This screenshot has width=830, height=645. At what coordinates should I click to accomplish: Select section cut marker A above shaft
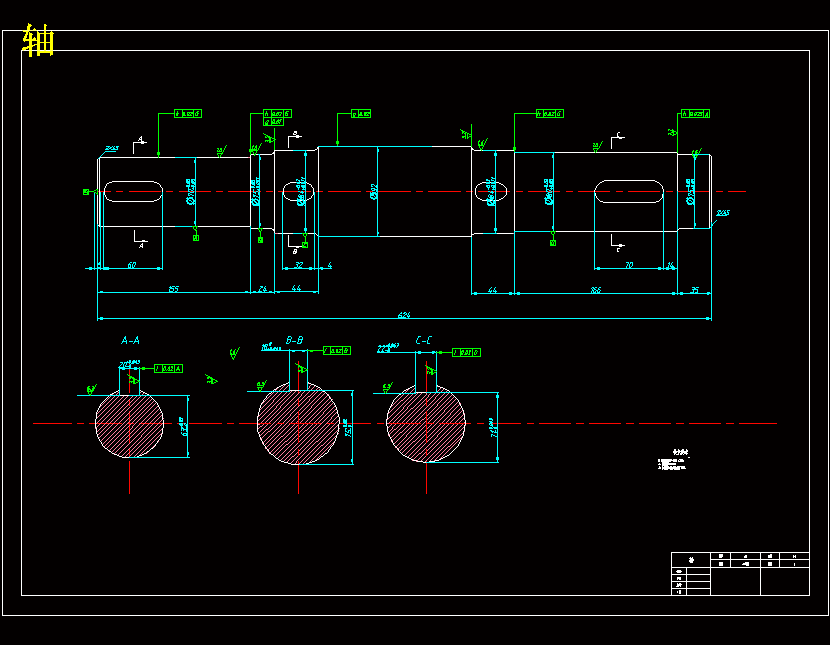point(140,145)
